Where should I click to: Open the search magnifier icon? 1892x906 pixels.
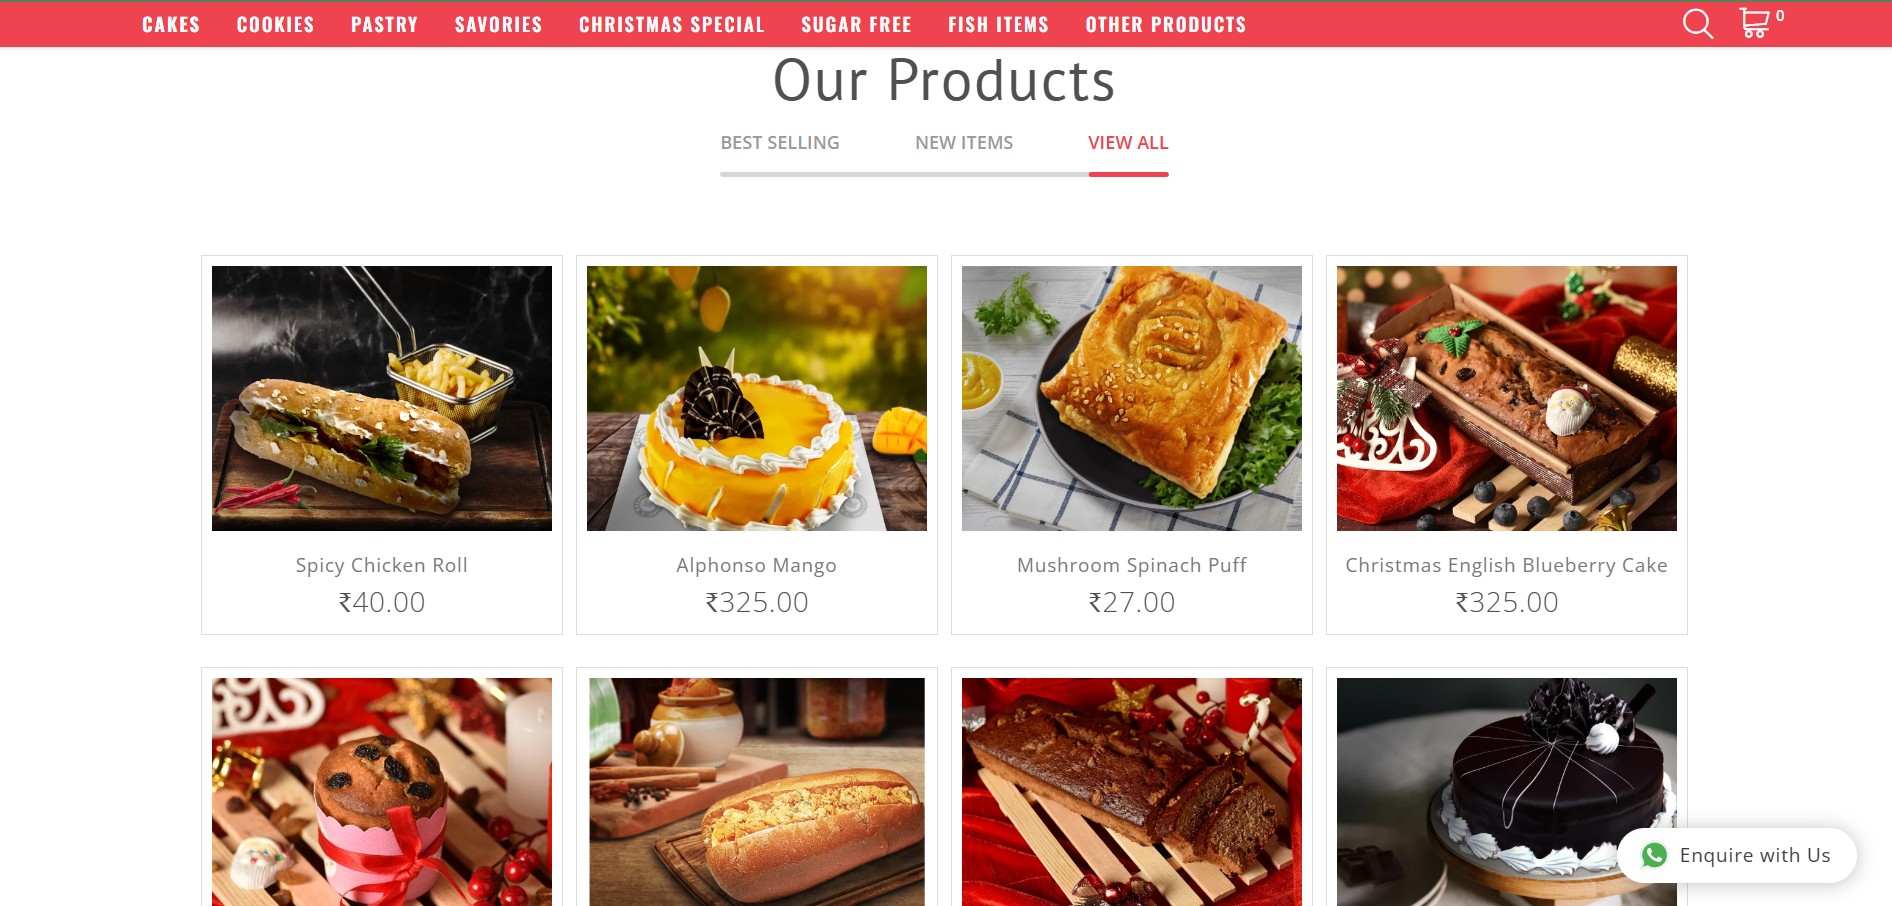pyautogui.click(x=1697, y=24)
